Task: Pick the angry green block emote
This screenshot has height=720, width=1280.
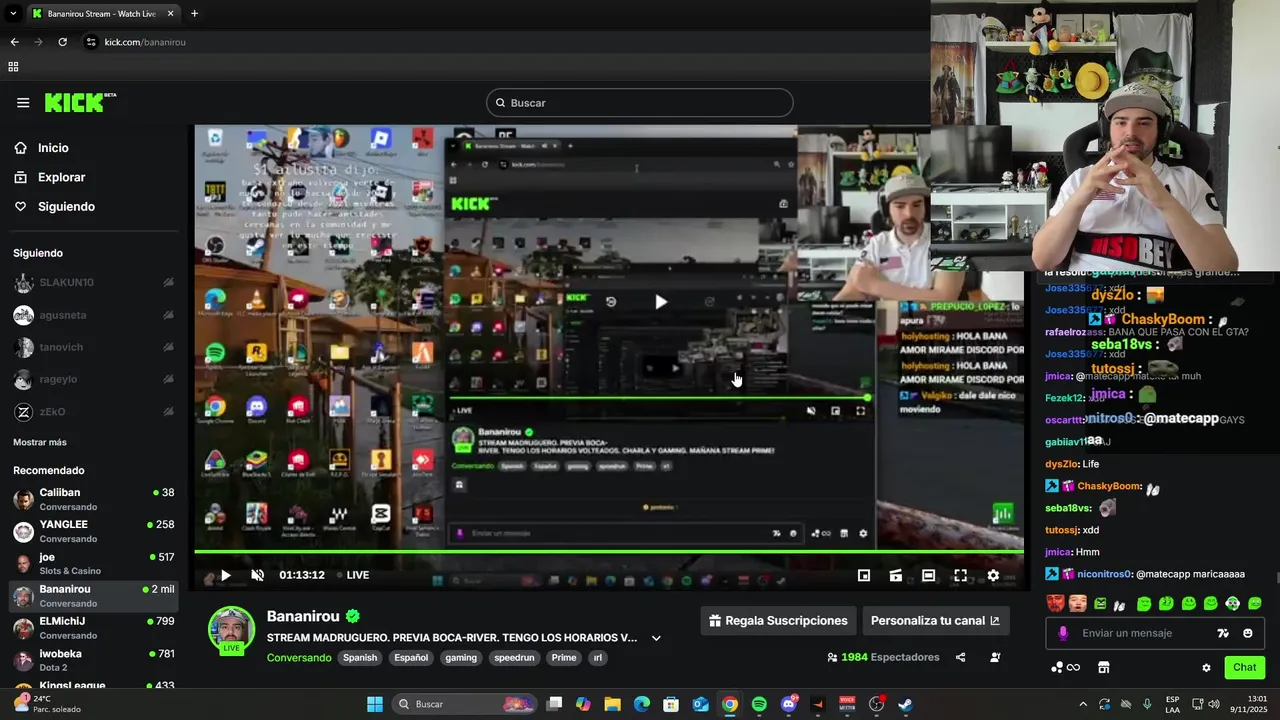Action: click(x=1100, y=603)
